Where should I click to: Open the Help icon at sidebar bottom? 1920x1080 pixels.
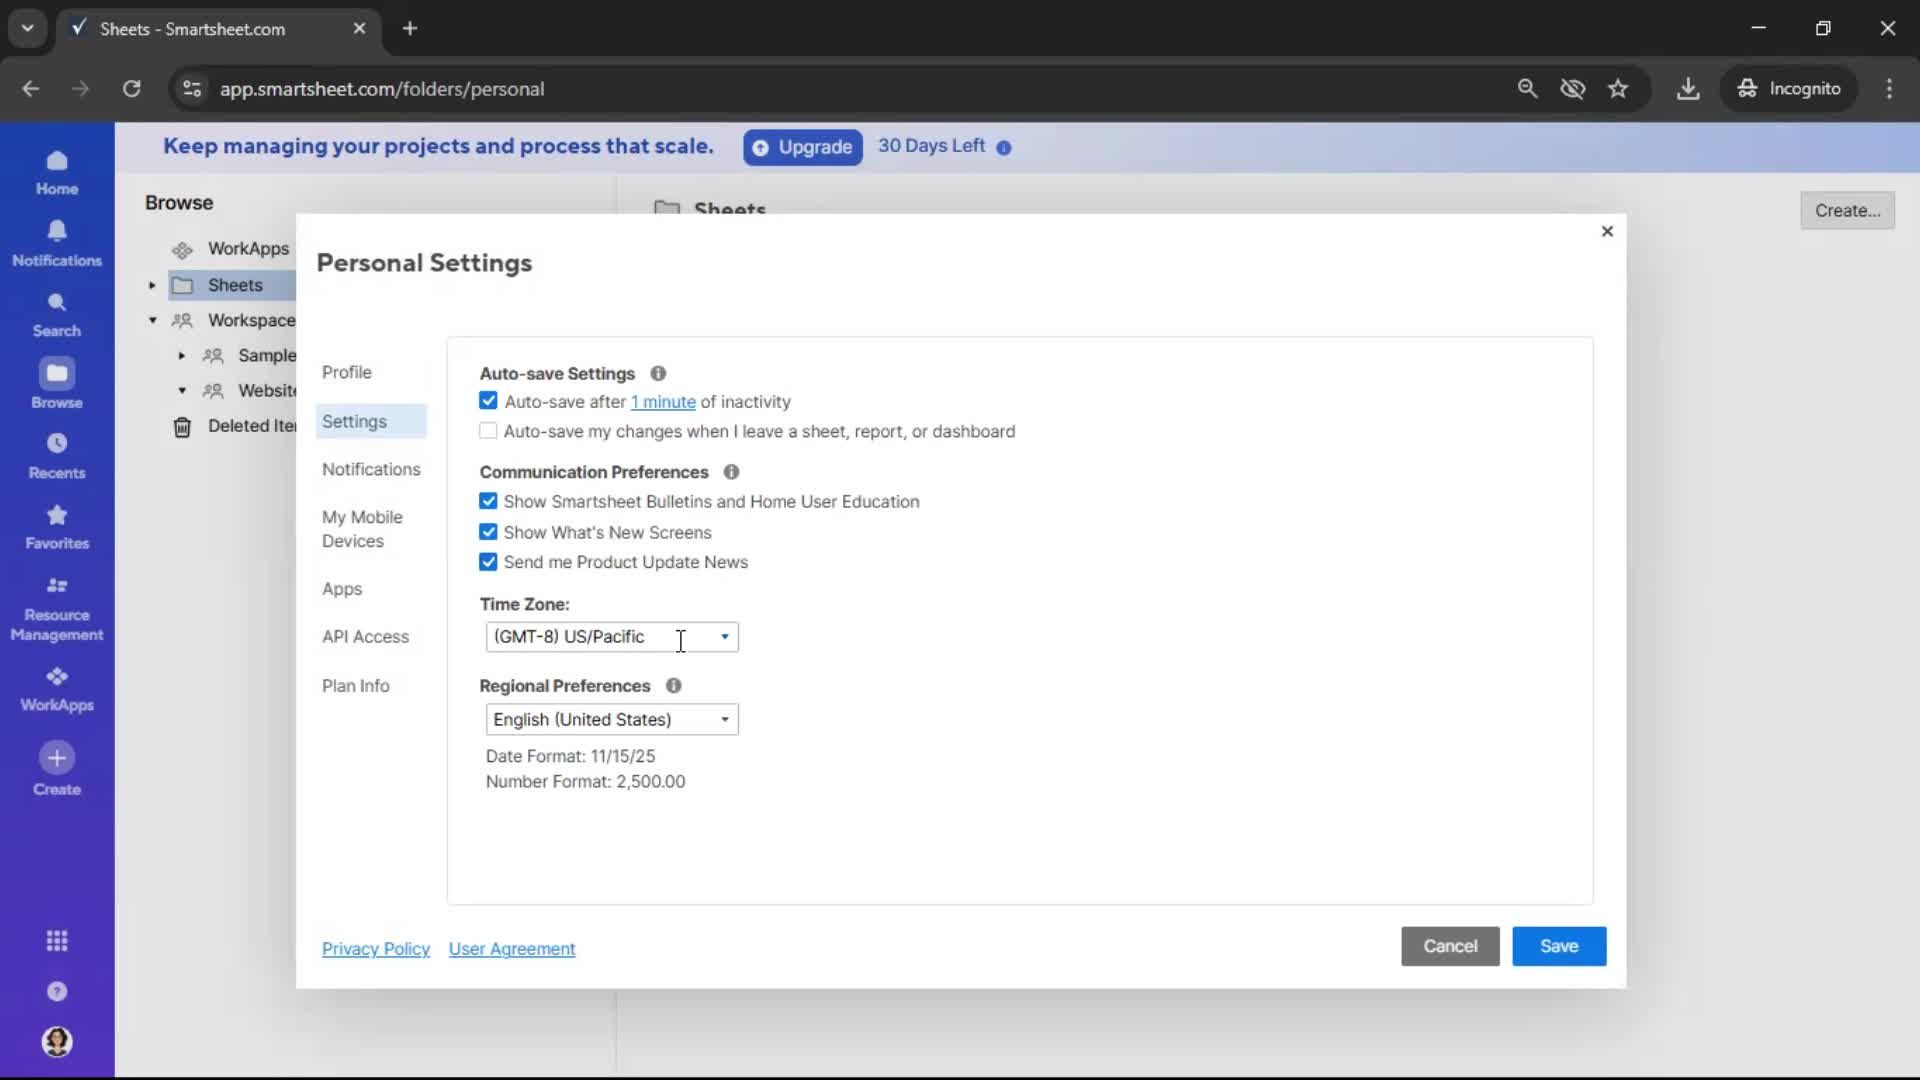click(x=57, y=991)
